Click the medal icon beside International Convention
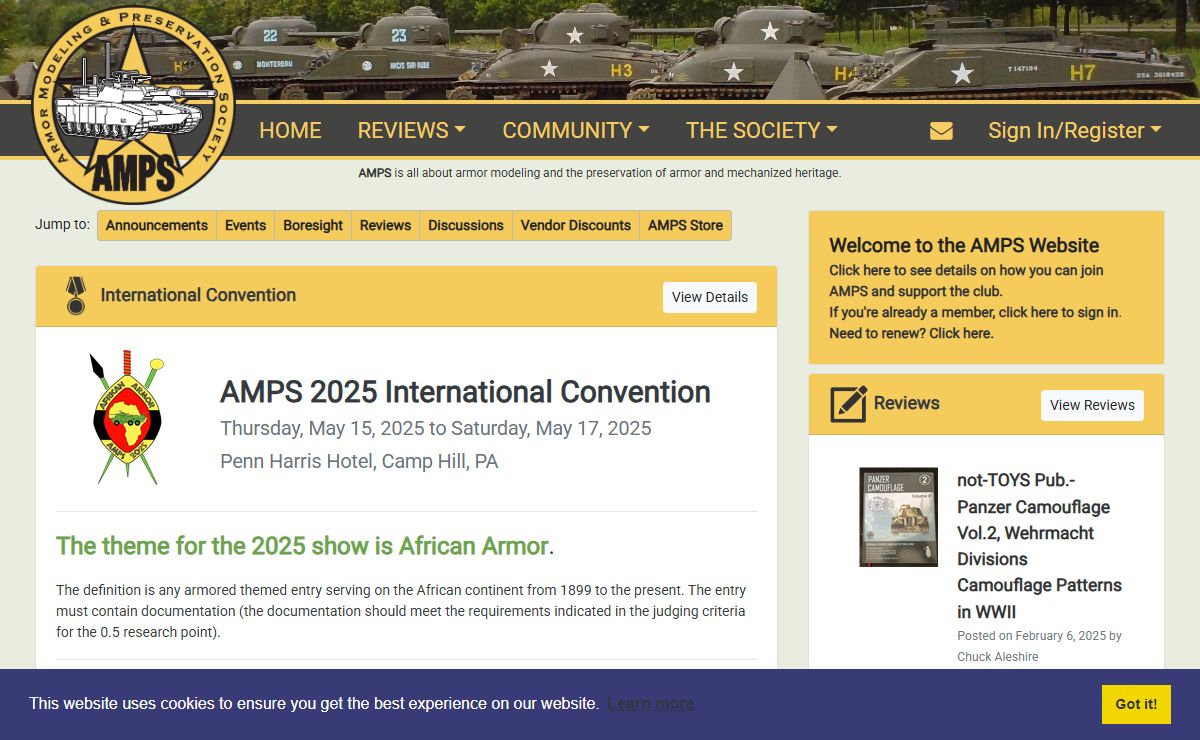Viewport: 1200px width, 740px height. [x=76, y=296]
